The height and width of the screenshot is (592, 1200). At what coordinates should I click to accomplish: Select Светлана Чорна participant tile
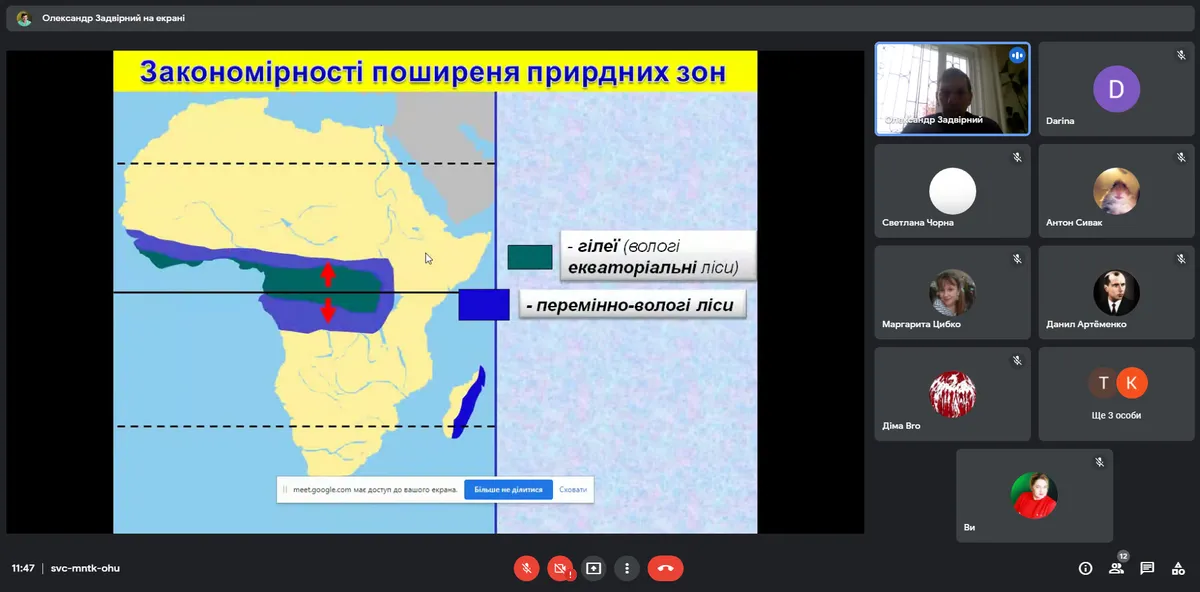pos(952,190)
